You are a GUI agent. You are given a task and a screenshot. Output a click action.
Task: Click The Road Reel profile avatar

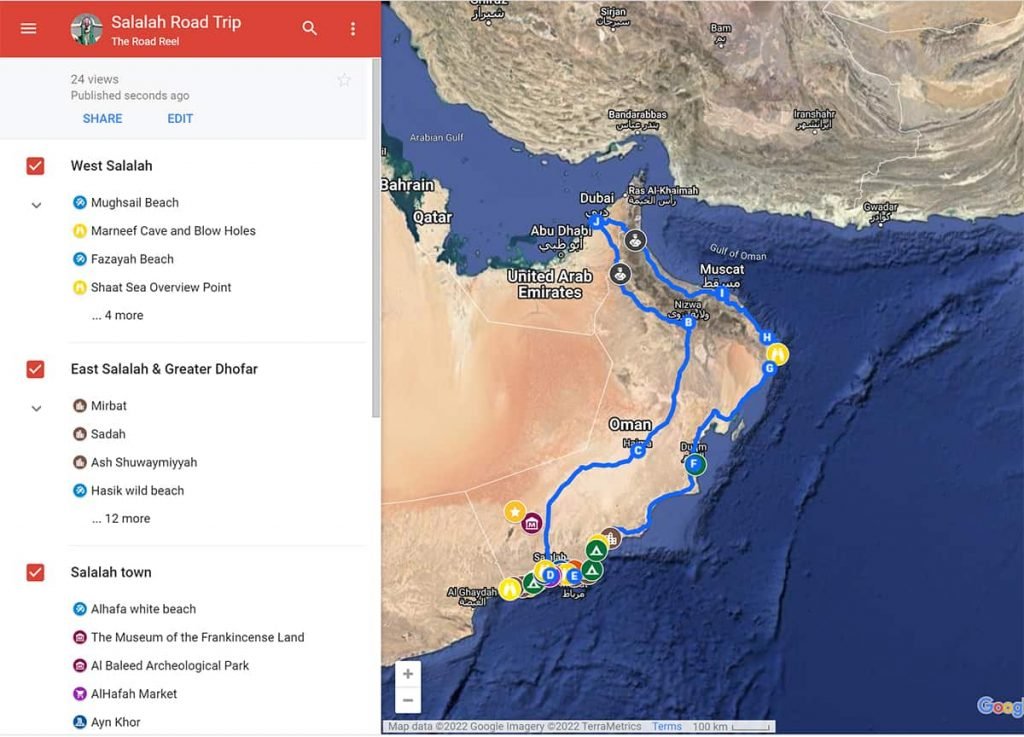pyautogui.click(x=87, y=29)
